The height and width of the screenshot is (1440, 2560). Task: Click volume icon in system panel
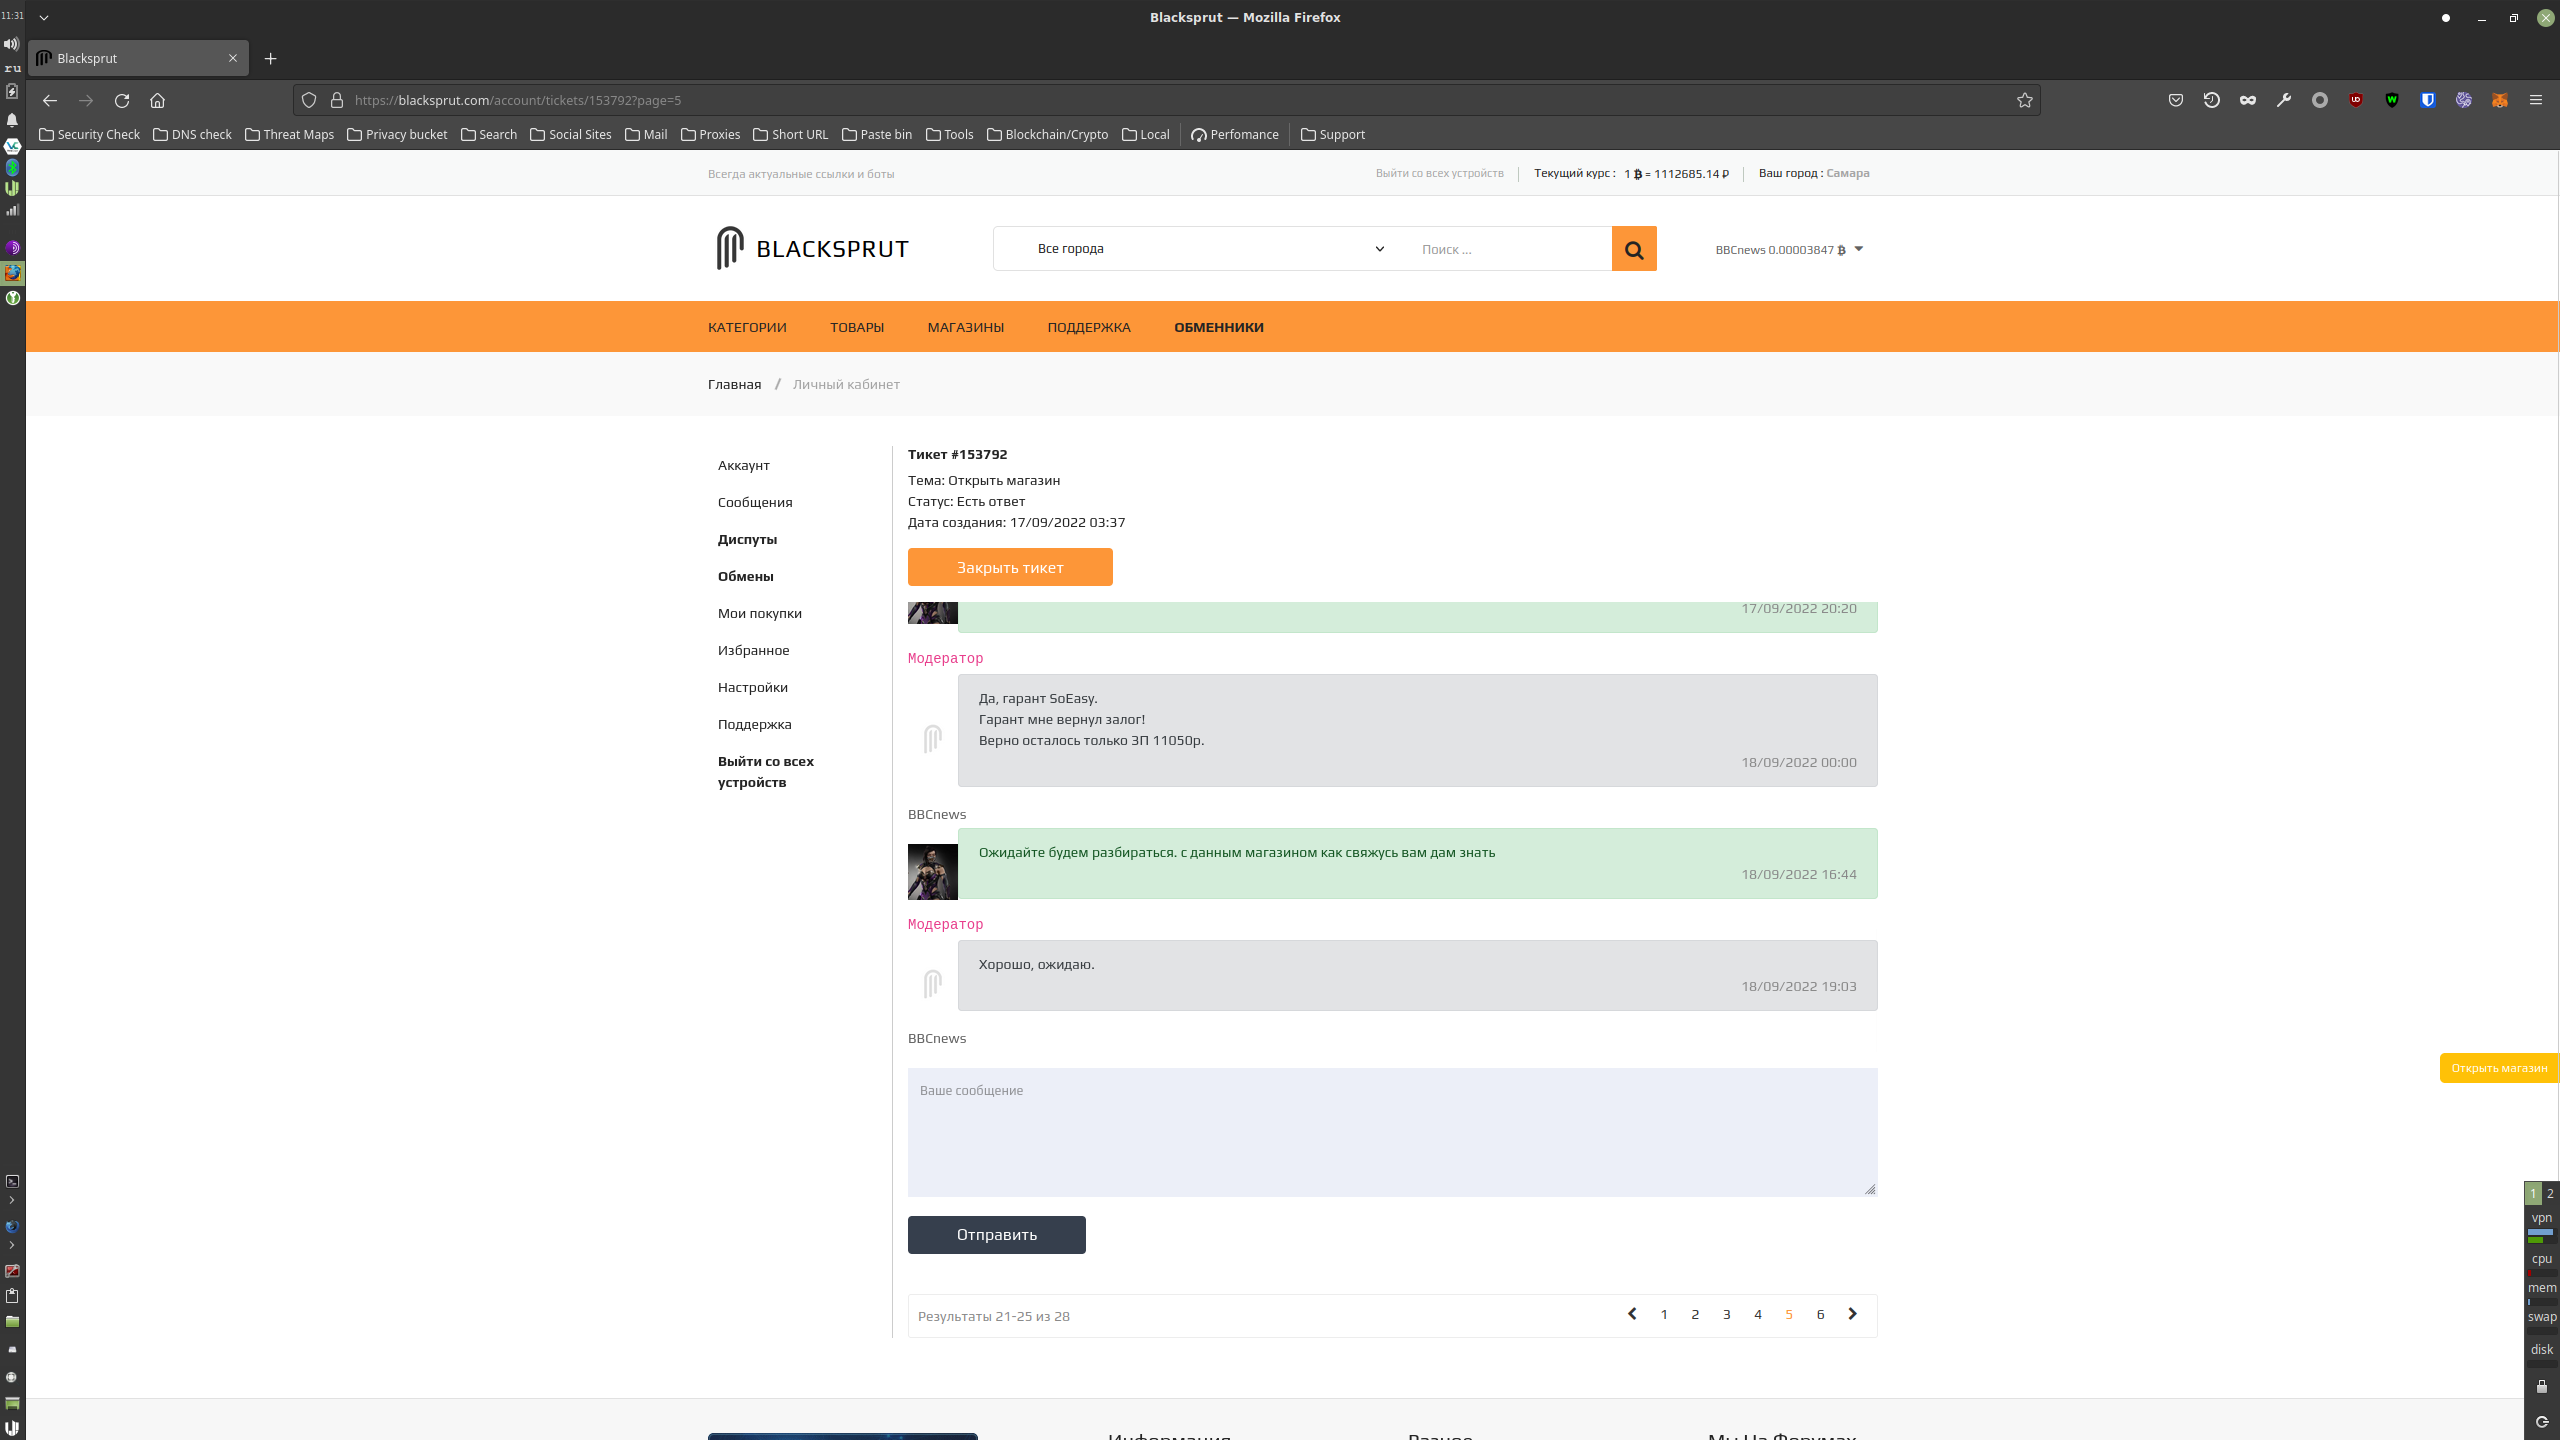(x=12, y=44)
